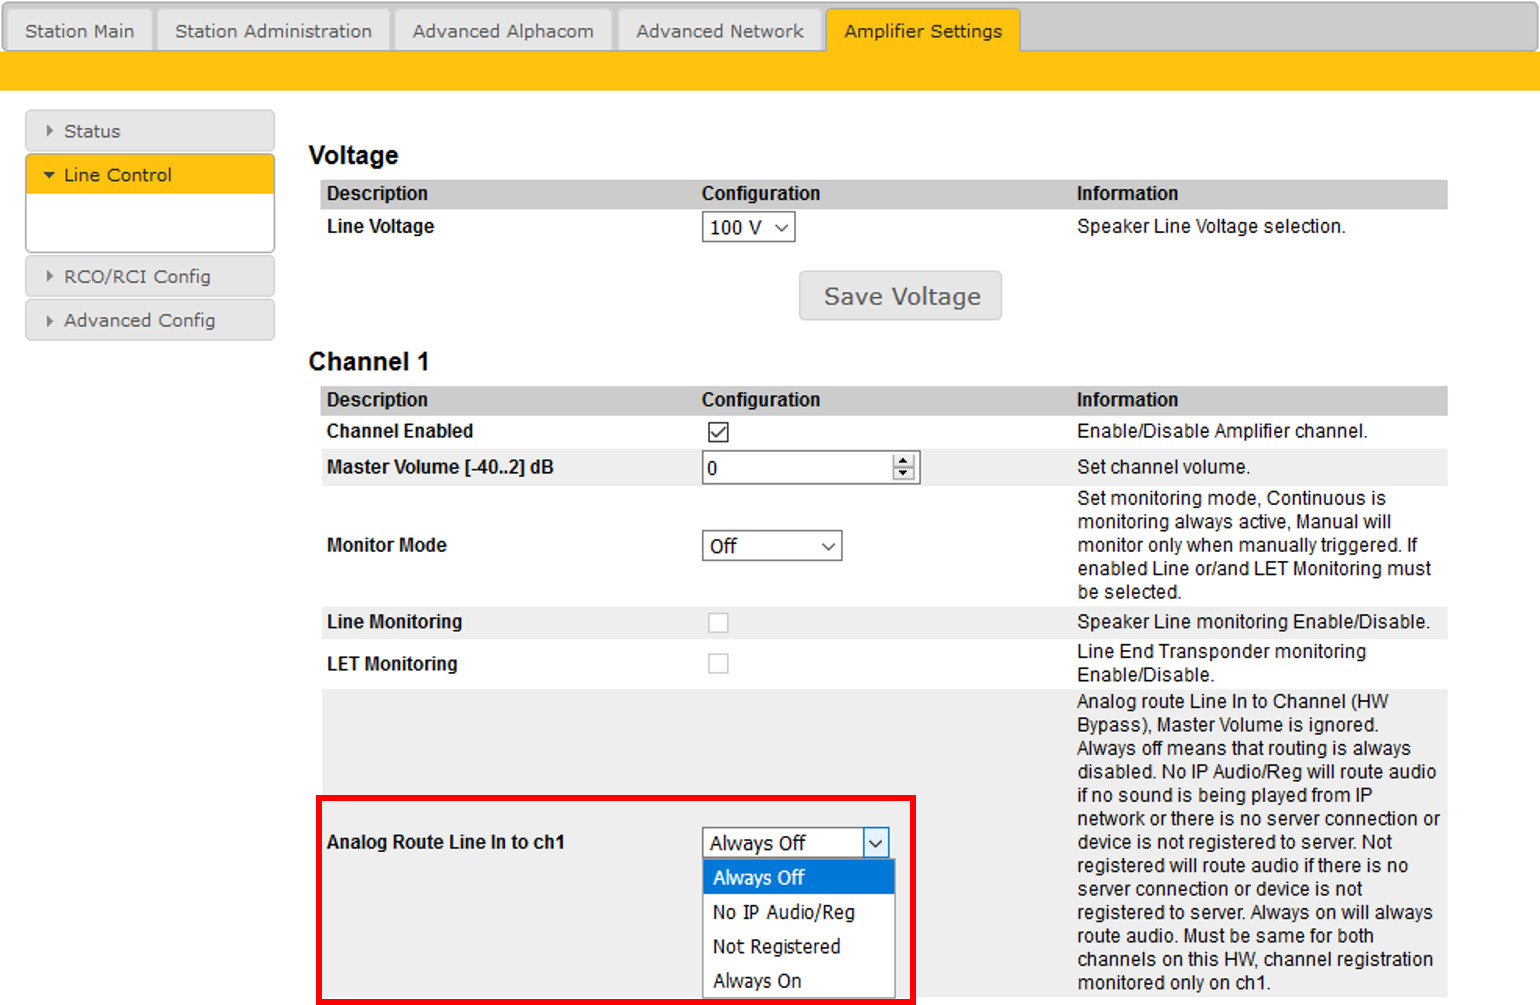Increase Master Volume with up arrow

[904, 461]
